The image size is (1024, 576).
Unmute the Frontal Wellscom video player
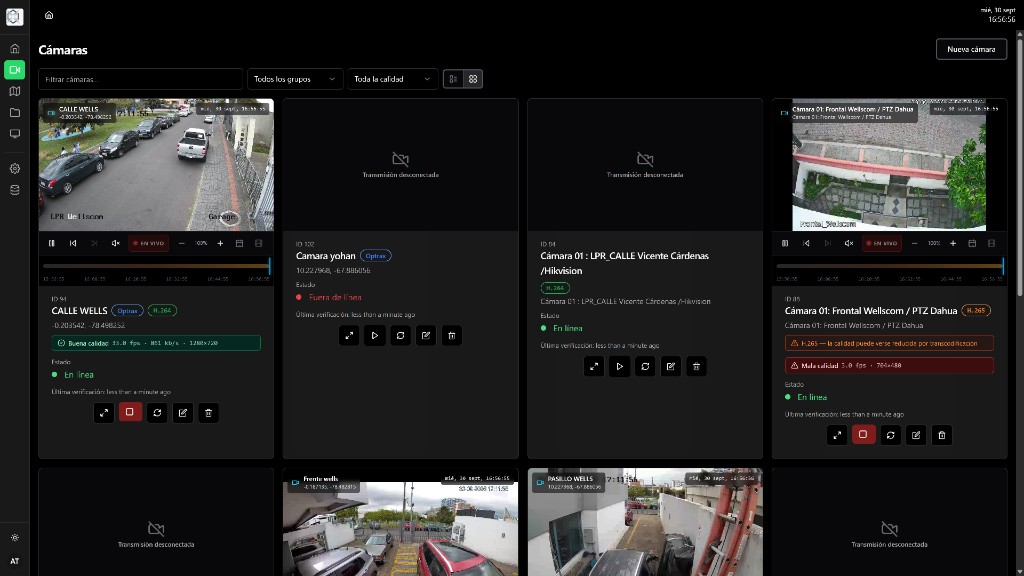click(849, 244)
